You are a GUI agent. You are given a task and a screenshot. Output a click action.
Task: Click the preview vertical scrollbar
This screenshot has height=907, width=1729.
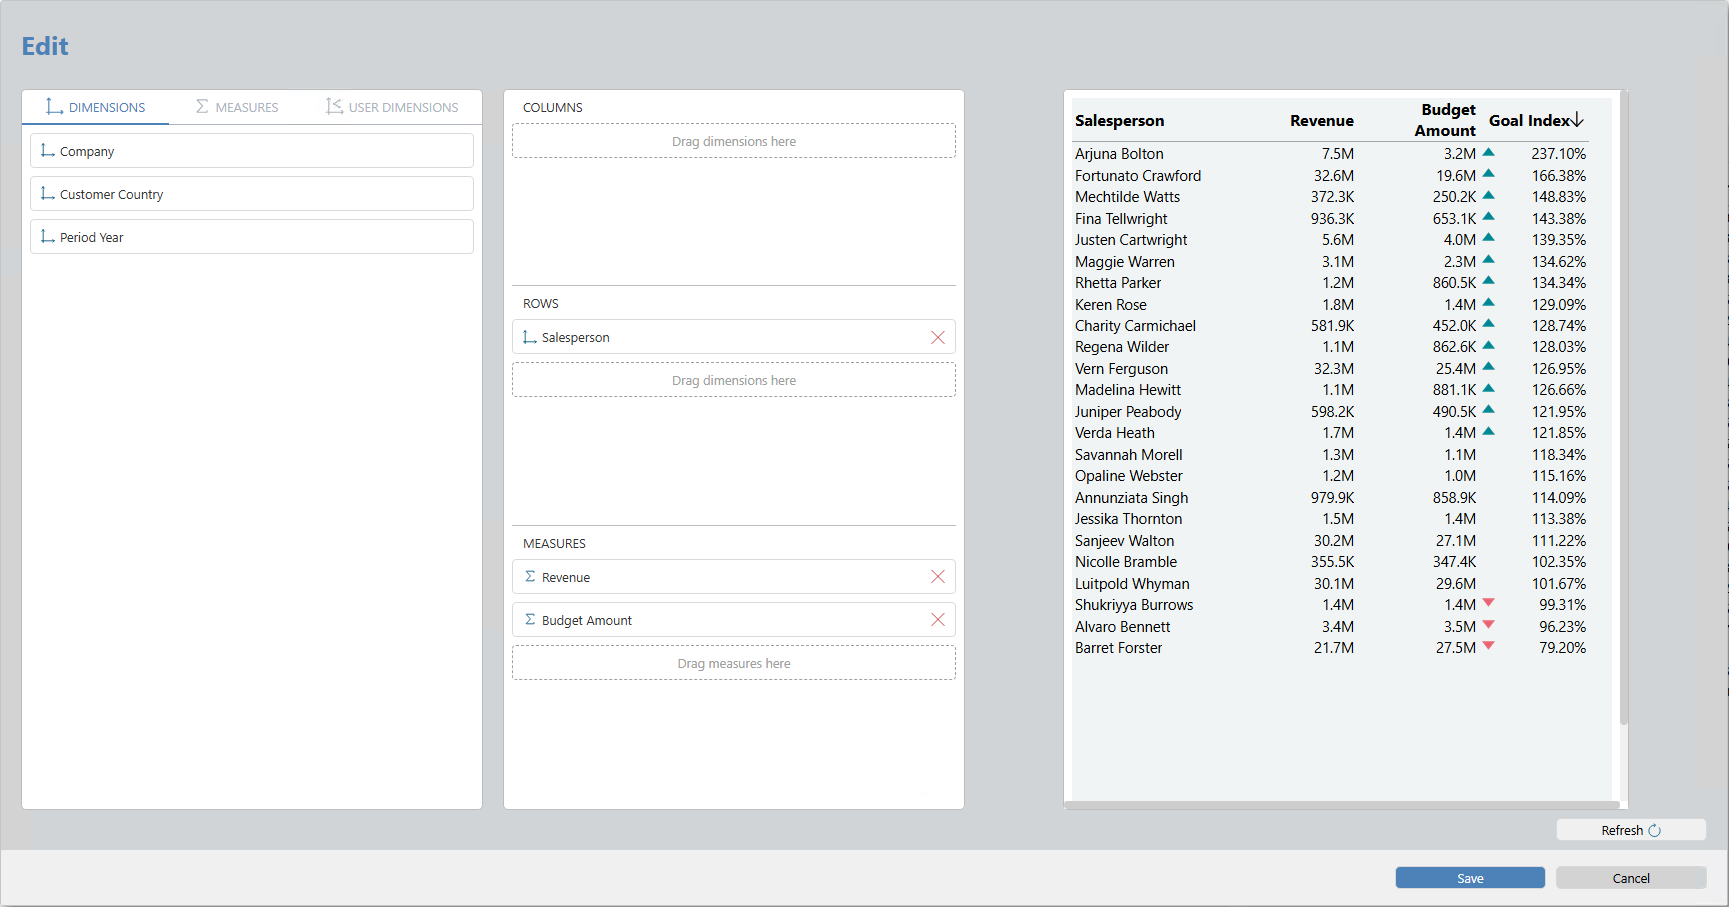pos(1624,408)
